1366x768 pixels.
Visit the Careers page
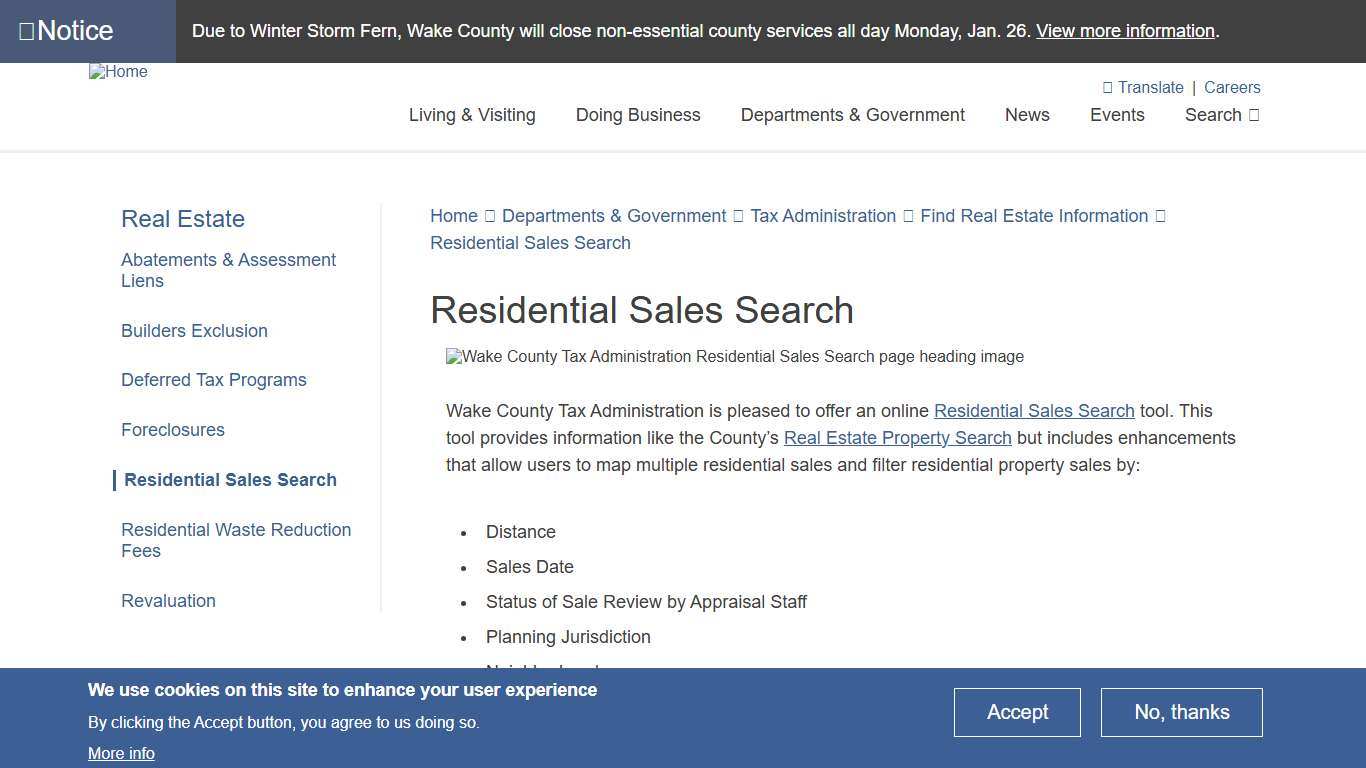[1232, 87]
